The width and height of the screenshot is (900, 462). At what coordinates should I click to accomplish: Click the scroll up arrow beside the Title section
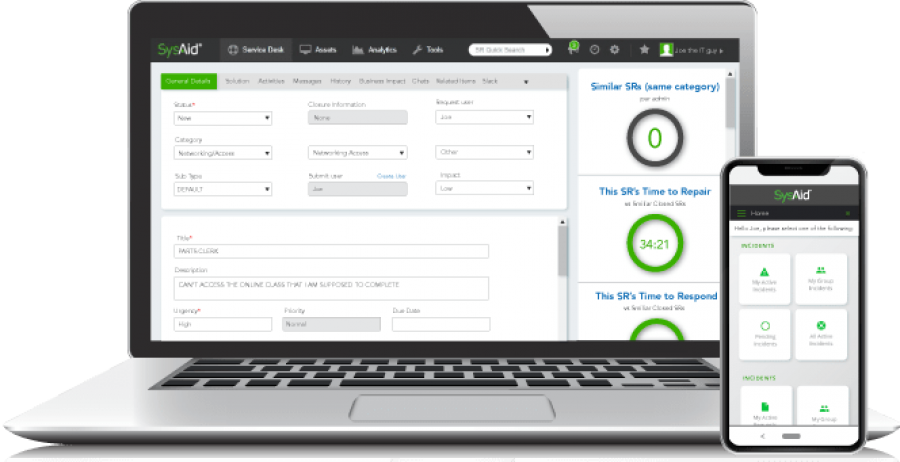click(562, 222)
